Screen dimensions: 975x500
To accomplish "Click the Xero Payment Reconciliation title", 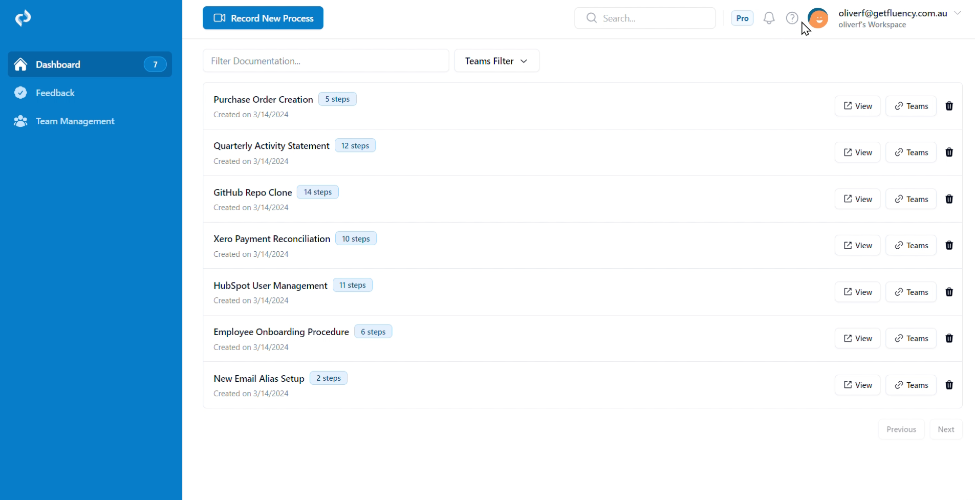I will (272, 239).
